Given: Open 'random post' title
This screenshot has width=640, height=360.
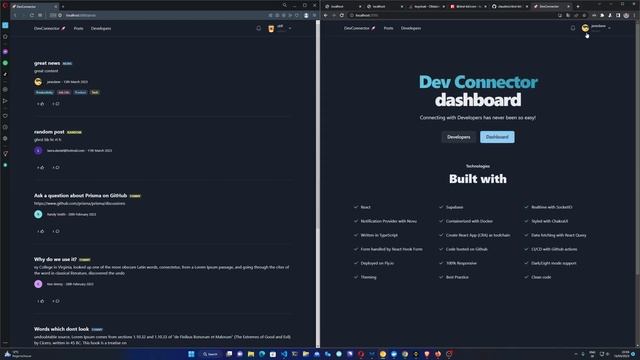Looking at the screenshot, I should [x=49, y=132].
